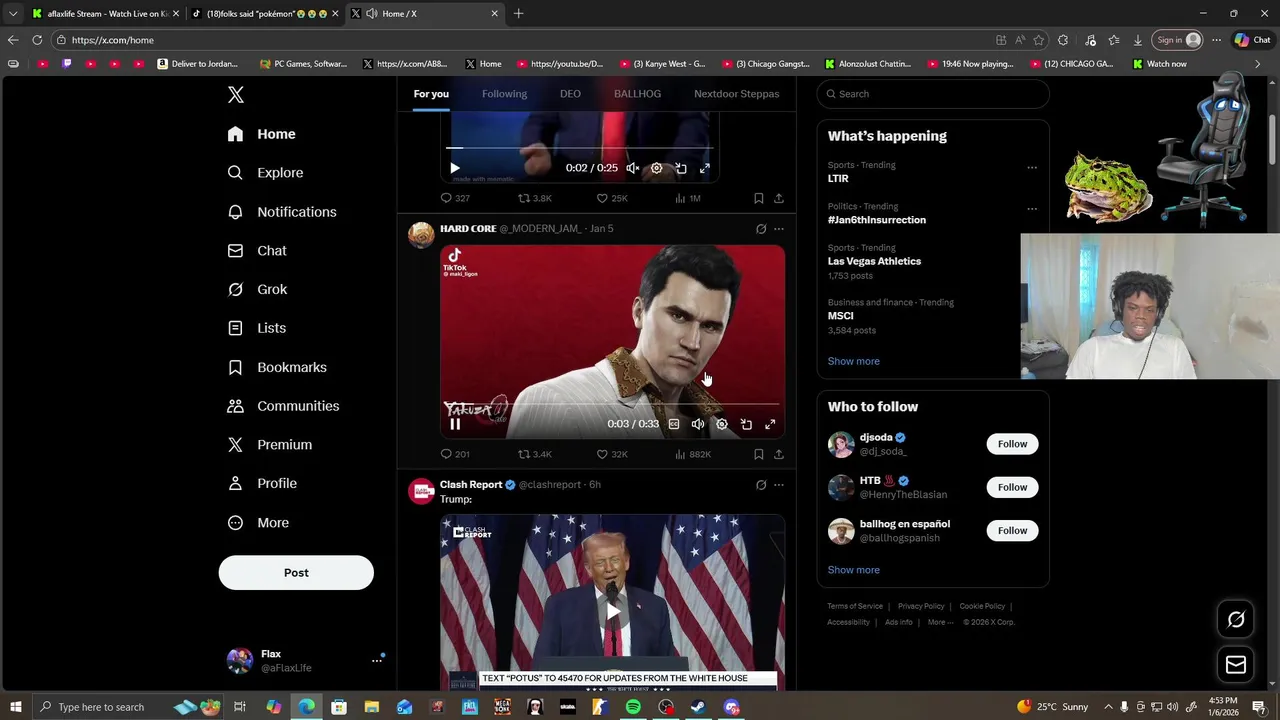Follow ballhog en español

coord(1012,531)
